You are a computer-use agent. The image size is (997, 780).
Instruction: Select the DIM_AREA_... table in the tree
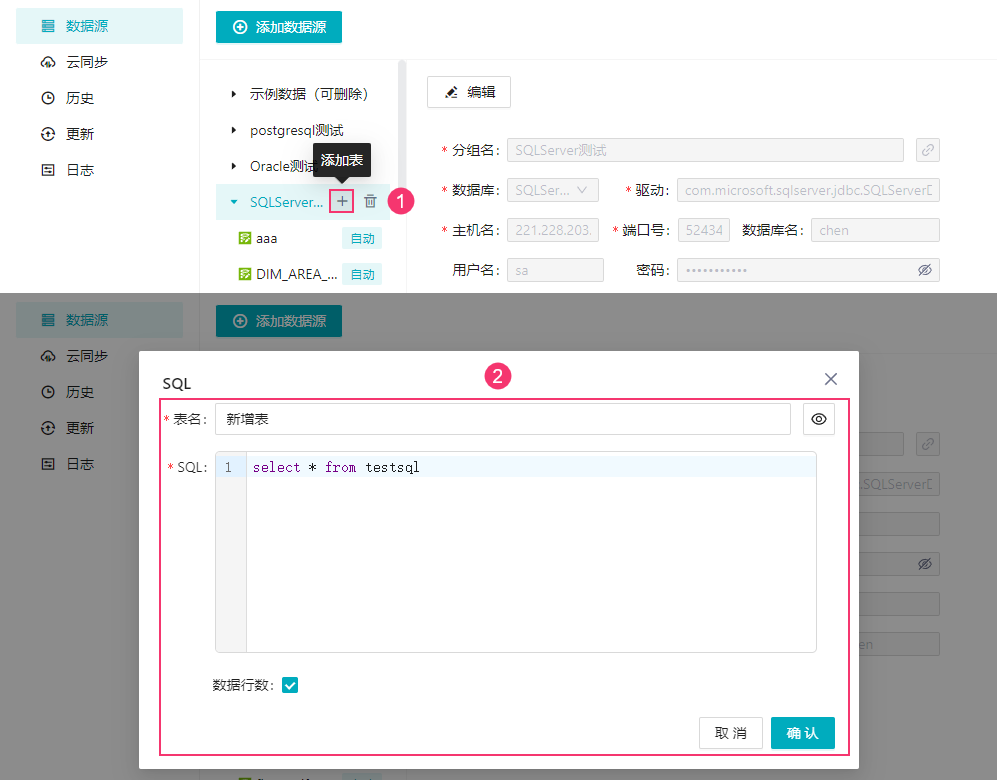296,274
